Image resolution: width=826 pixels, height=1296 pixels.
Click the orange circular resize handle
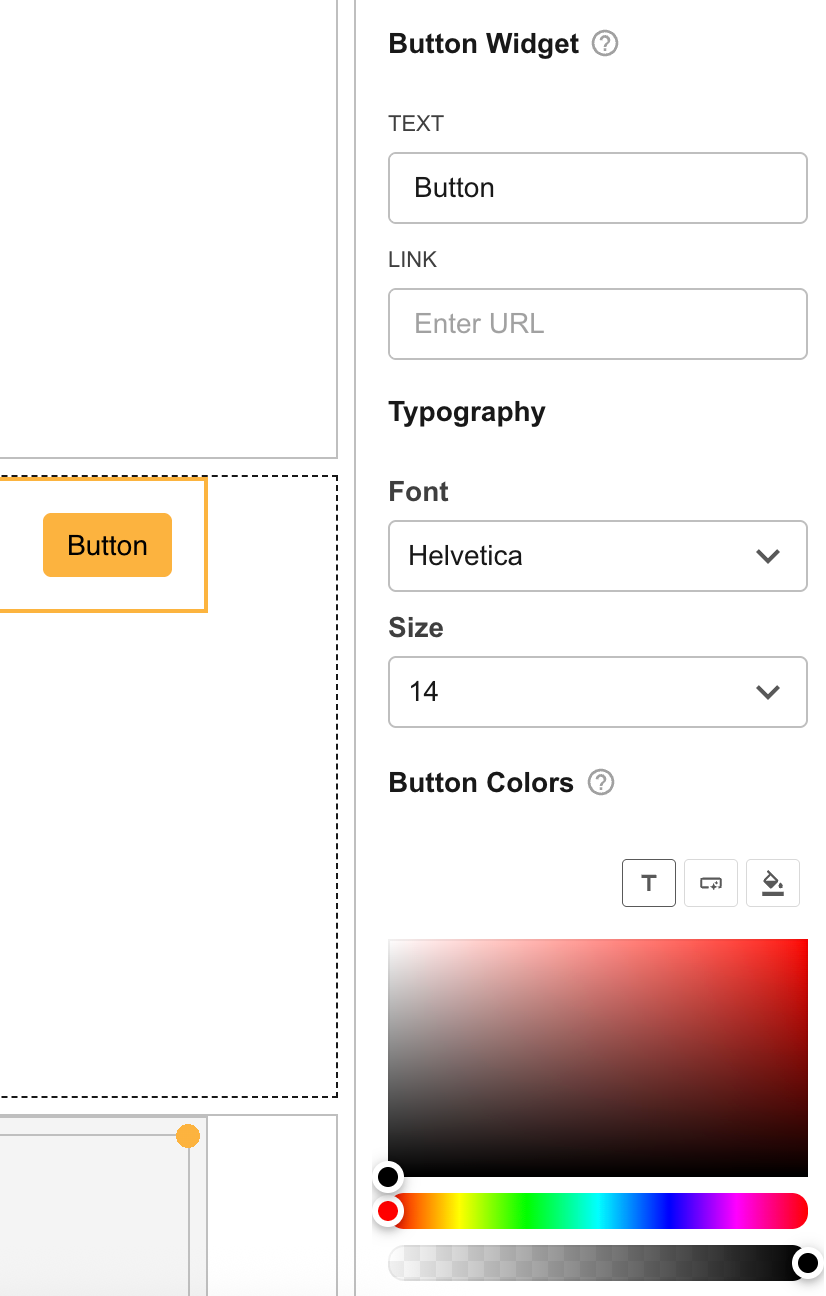tap(188, 1136)
